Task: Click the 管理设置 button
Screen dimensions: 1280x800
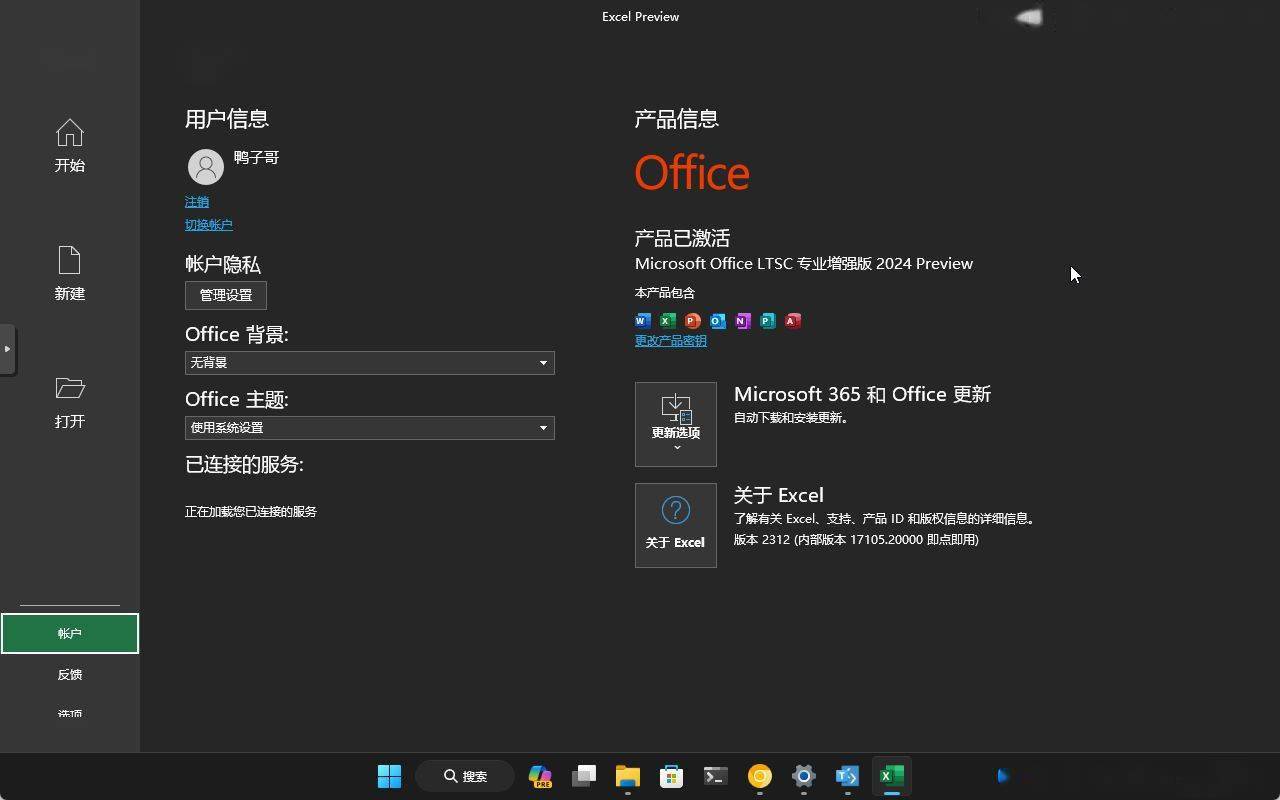Action: 226,295
